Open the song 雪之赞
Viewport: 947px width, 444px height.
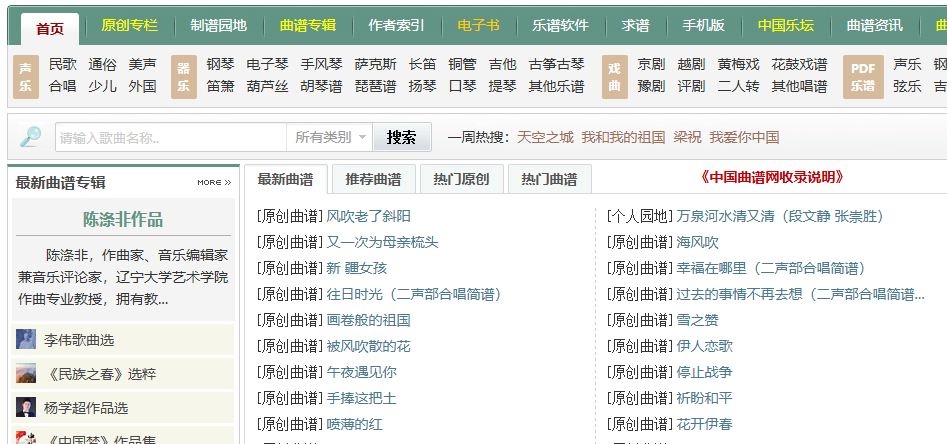coord(698,320)
